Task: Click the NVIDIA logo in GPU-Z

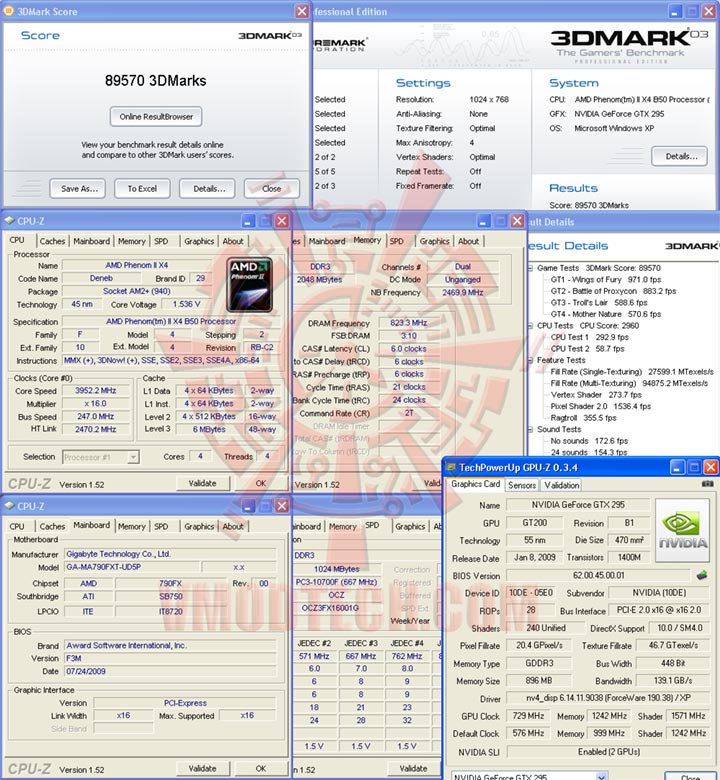Action: (x=683, y=531)
